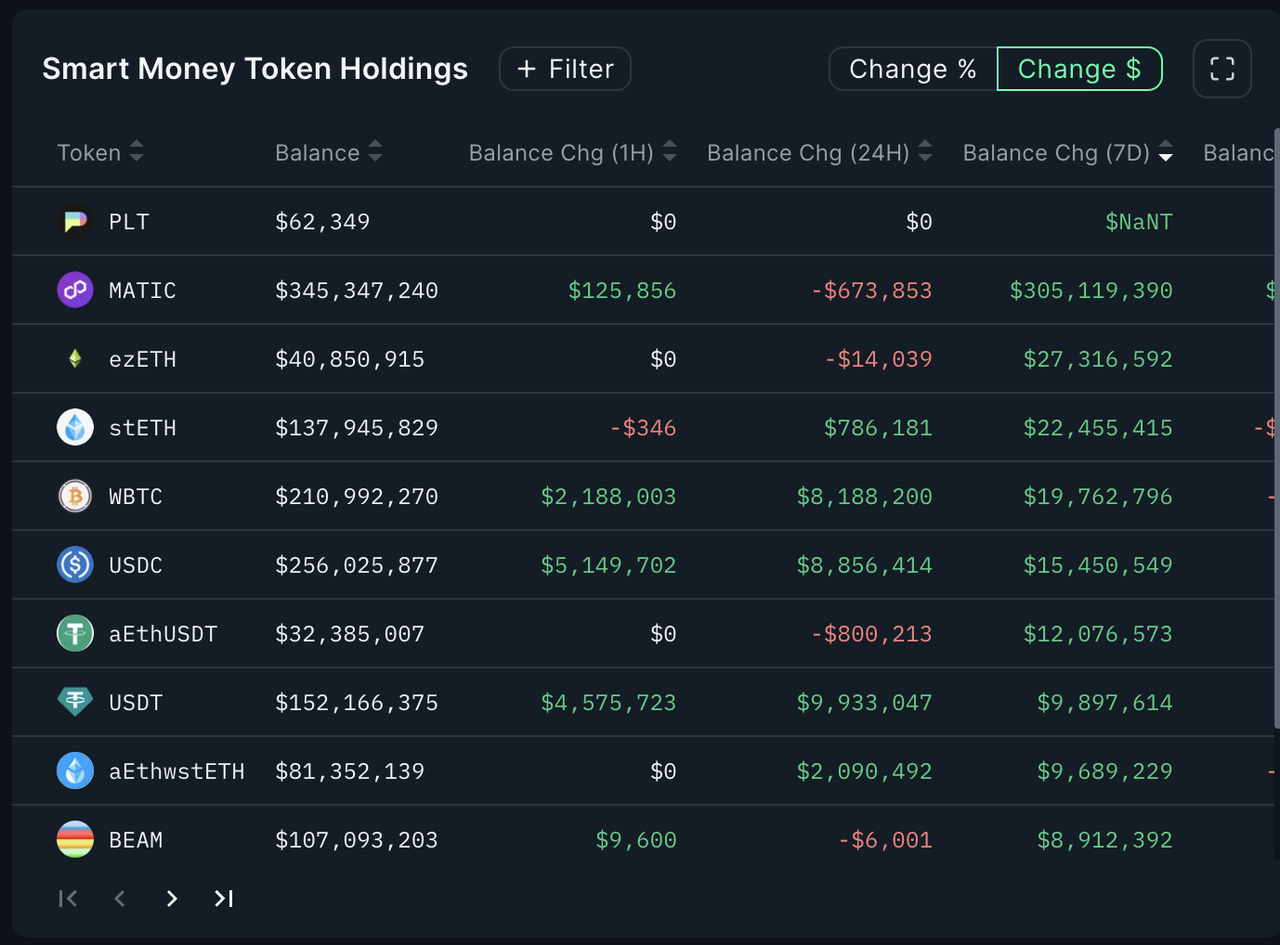Image resolution: width=1280 pixels, height=945 pixels.
Task: Switch to Change % view
Action: click(913, 69)
